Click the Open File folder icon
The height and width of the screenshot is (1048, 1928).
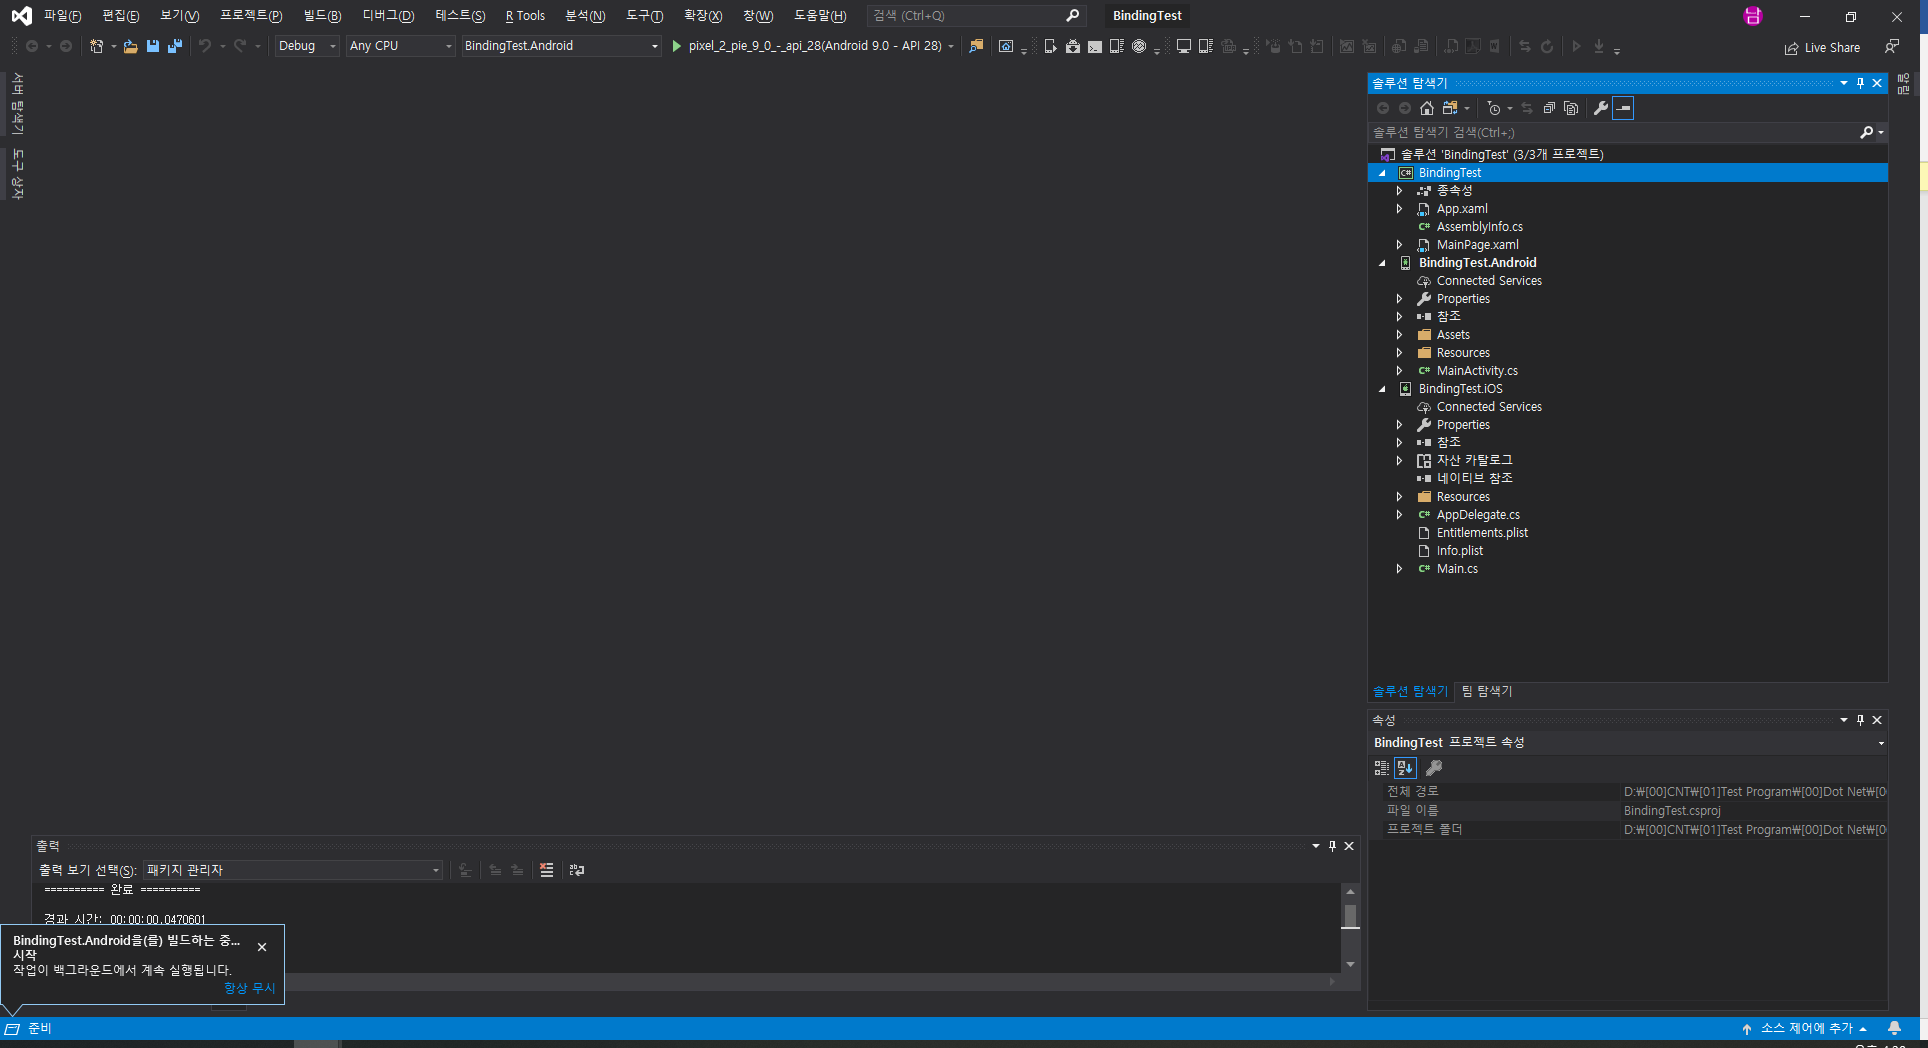[130, 46]
